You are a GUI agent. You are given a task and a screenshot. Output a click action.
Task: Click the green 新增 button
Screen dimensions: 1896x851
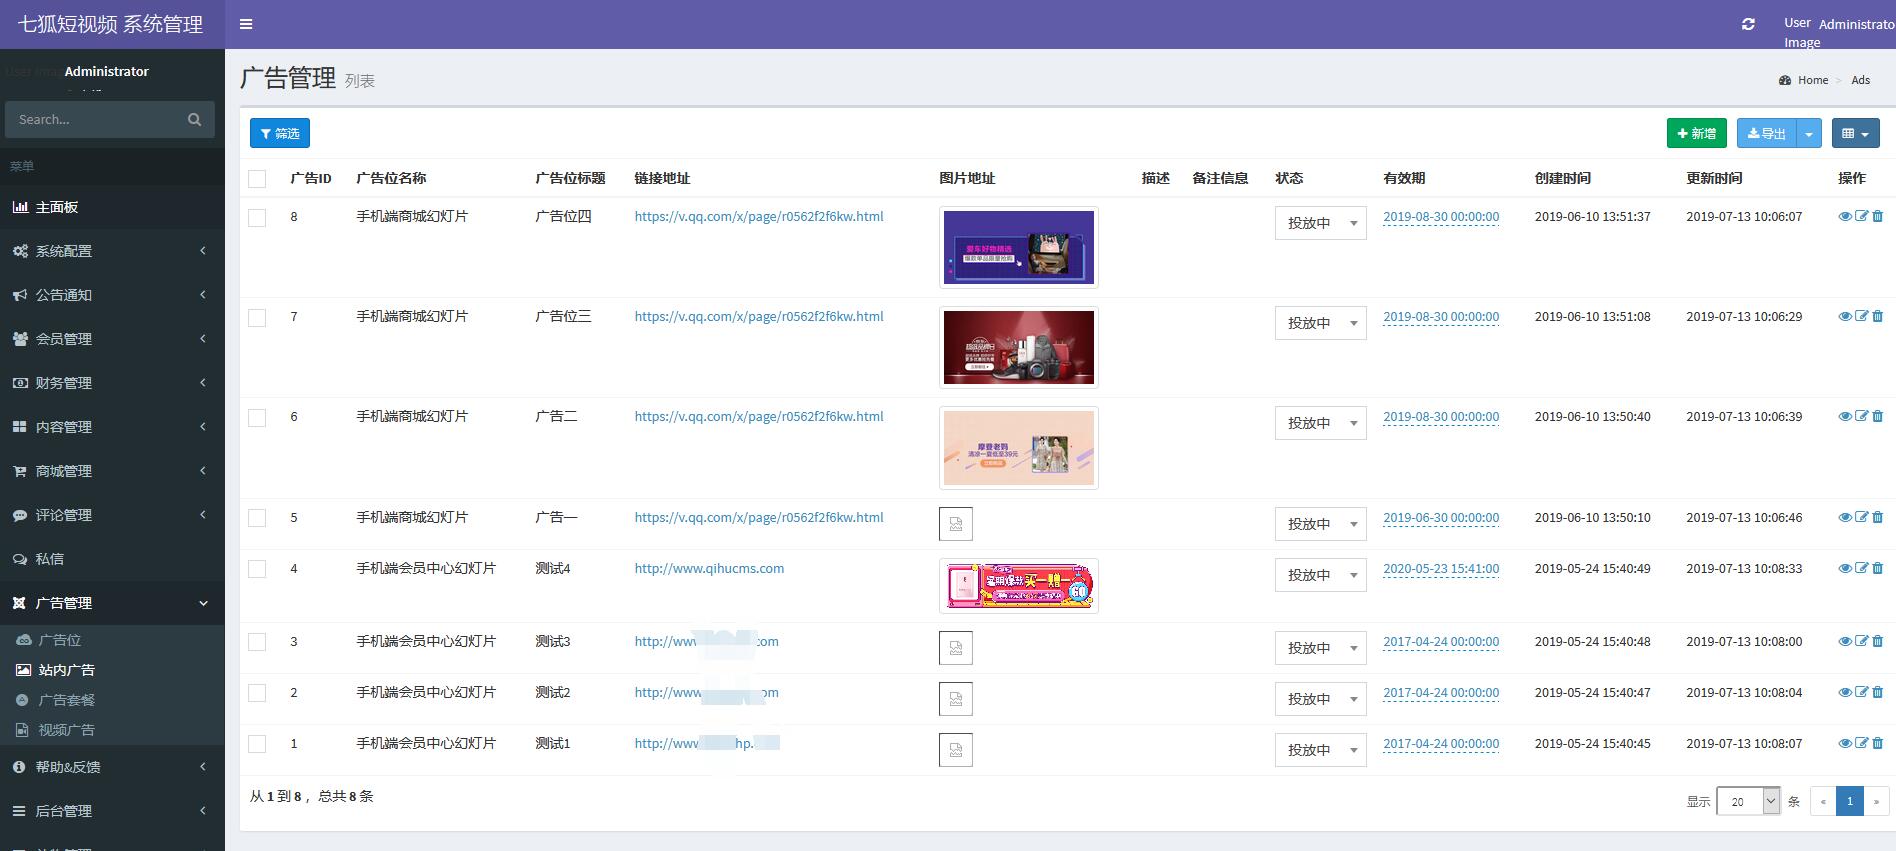pyautogui.click(x=1696, y=133)
